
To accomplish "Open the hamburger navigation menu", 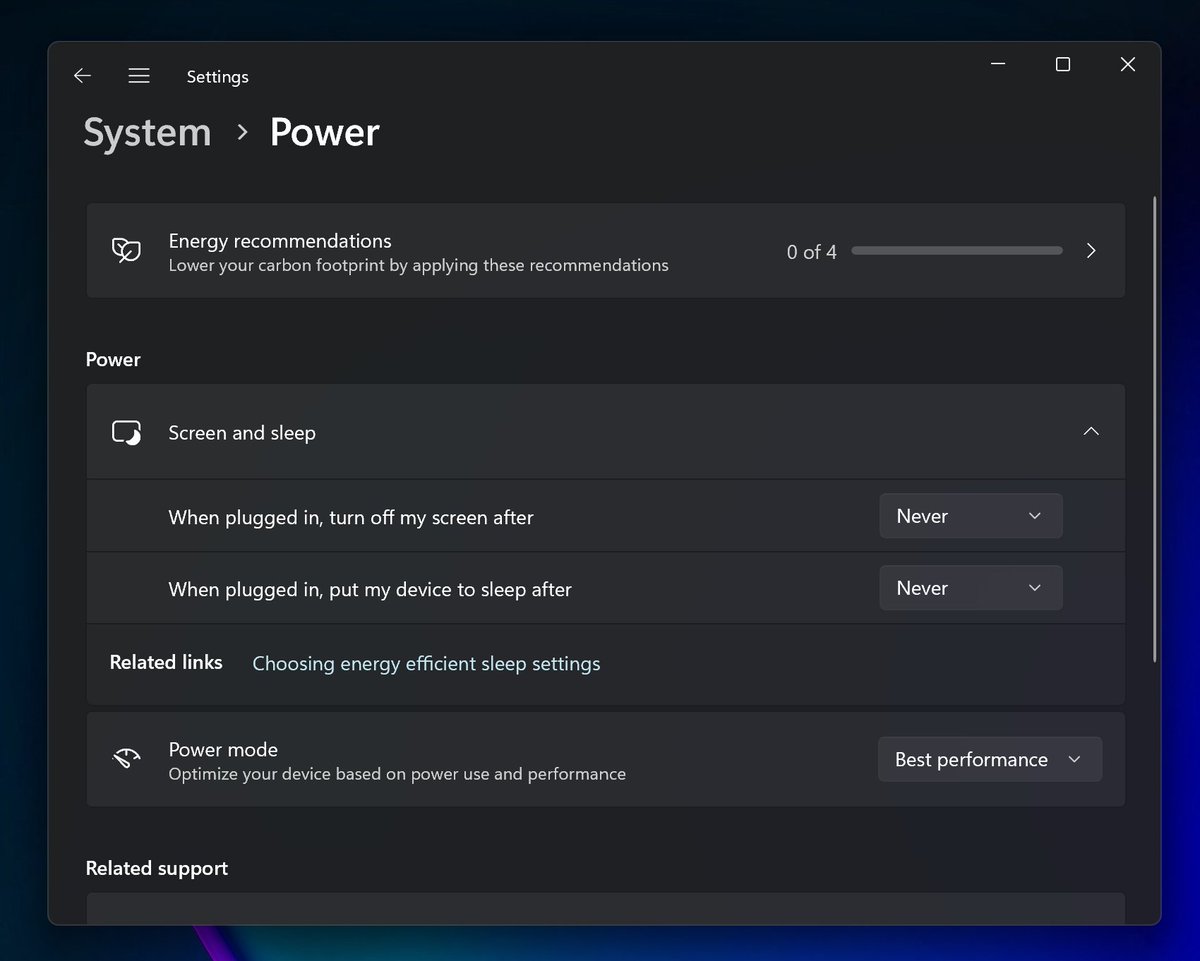I will click(x=139, y=76).
